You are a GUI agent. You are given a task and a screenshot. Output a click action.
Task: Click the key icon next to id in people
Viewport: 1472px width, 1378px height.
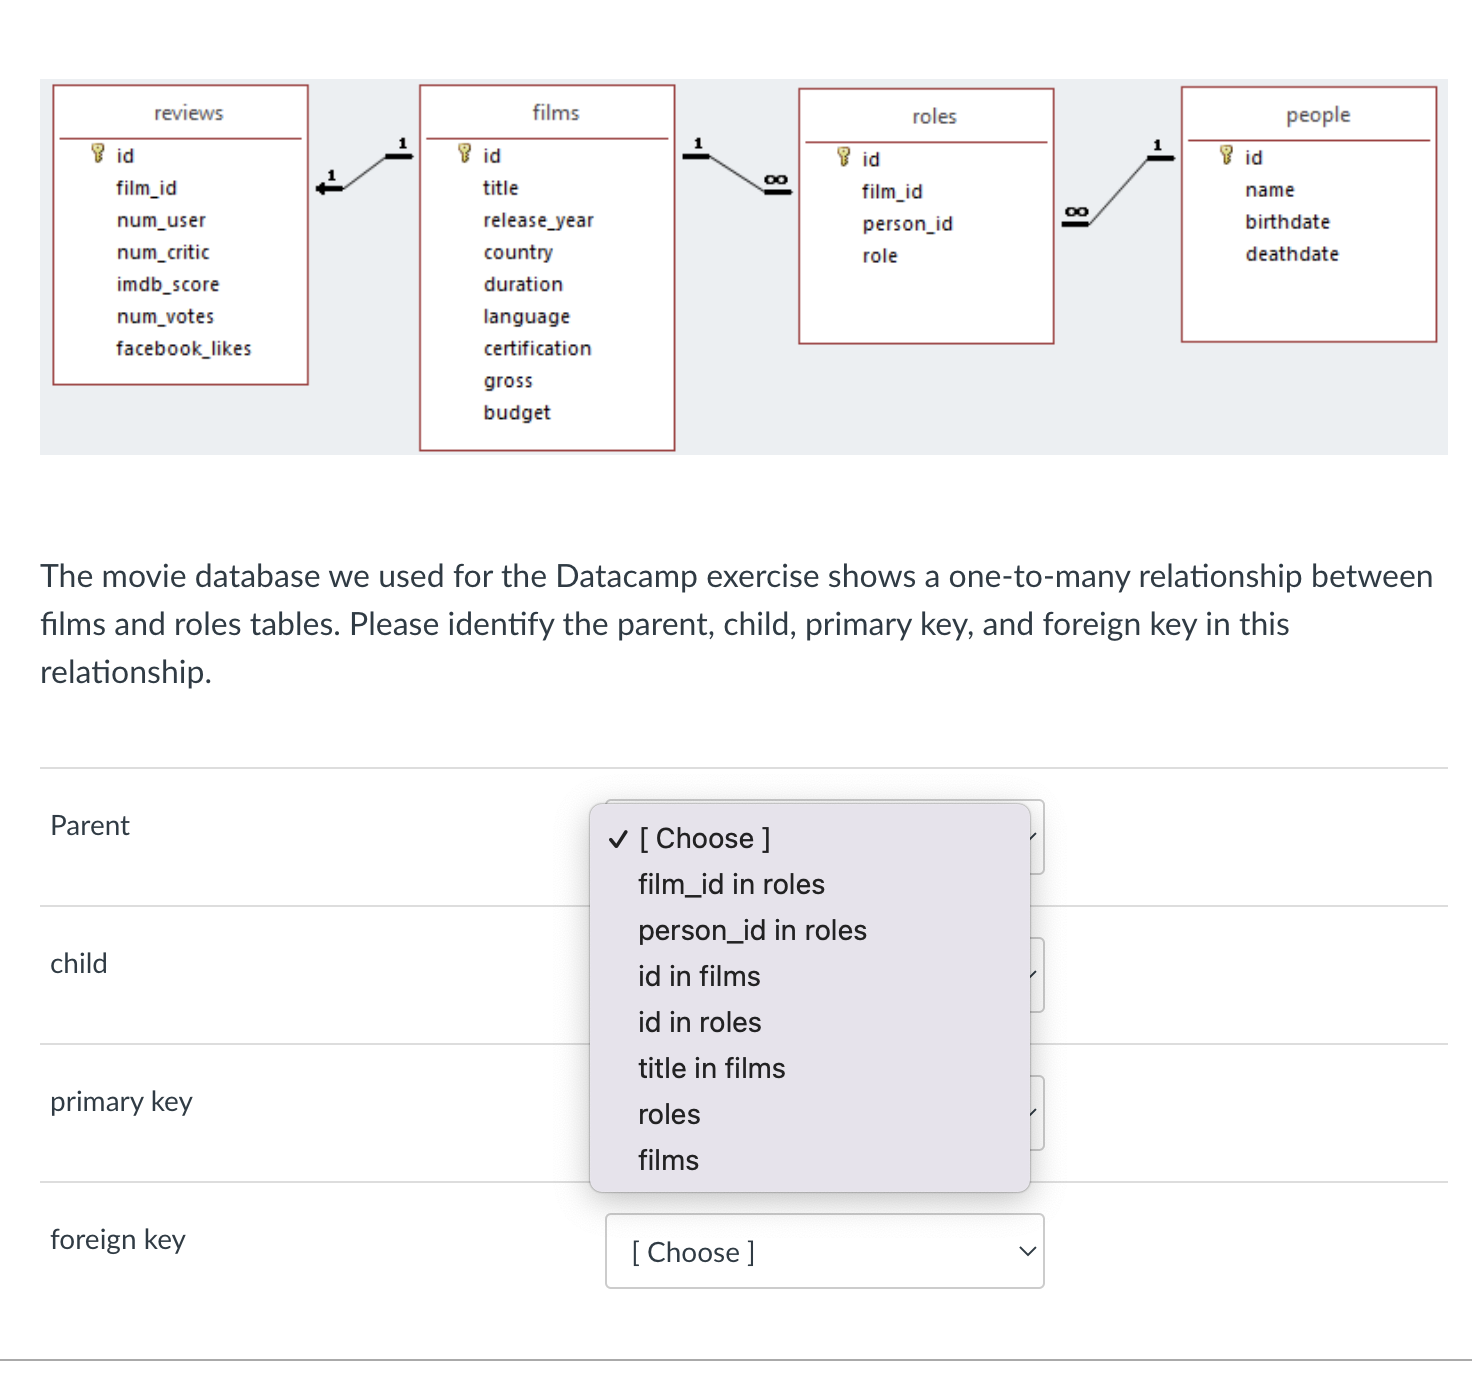[x=1226, y=156]
